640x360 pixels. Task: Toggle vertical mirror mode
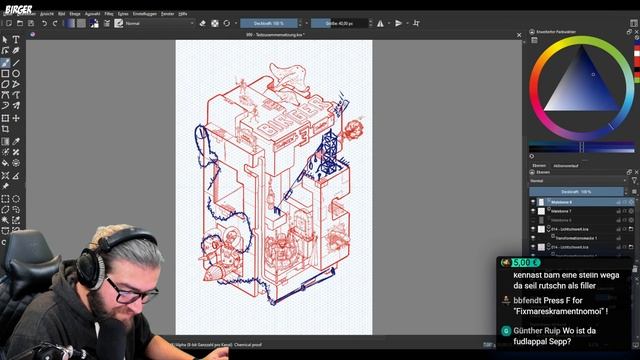click(x=399, y=23)
